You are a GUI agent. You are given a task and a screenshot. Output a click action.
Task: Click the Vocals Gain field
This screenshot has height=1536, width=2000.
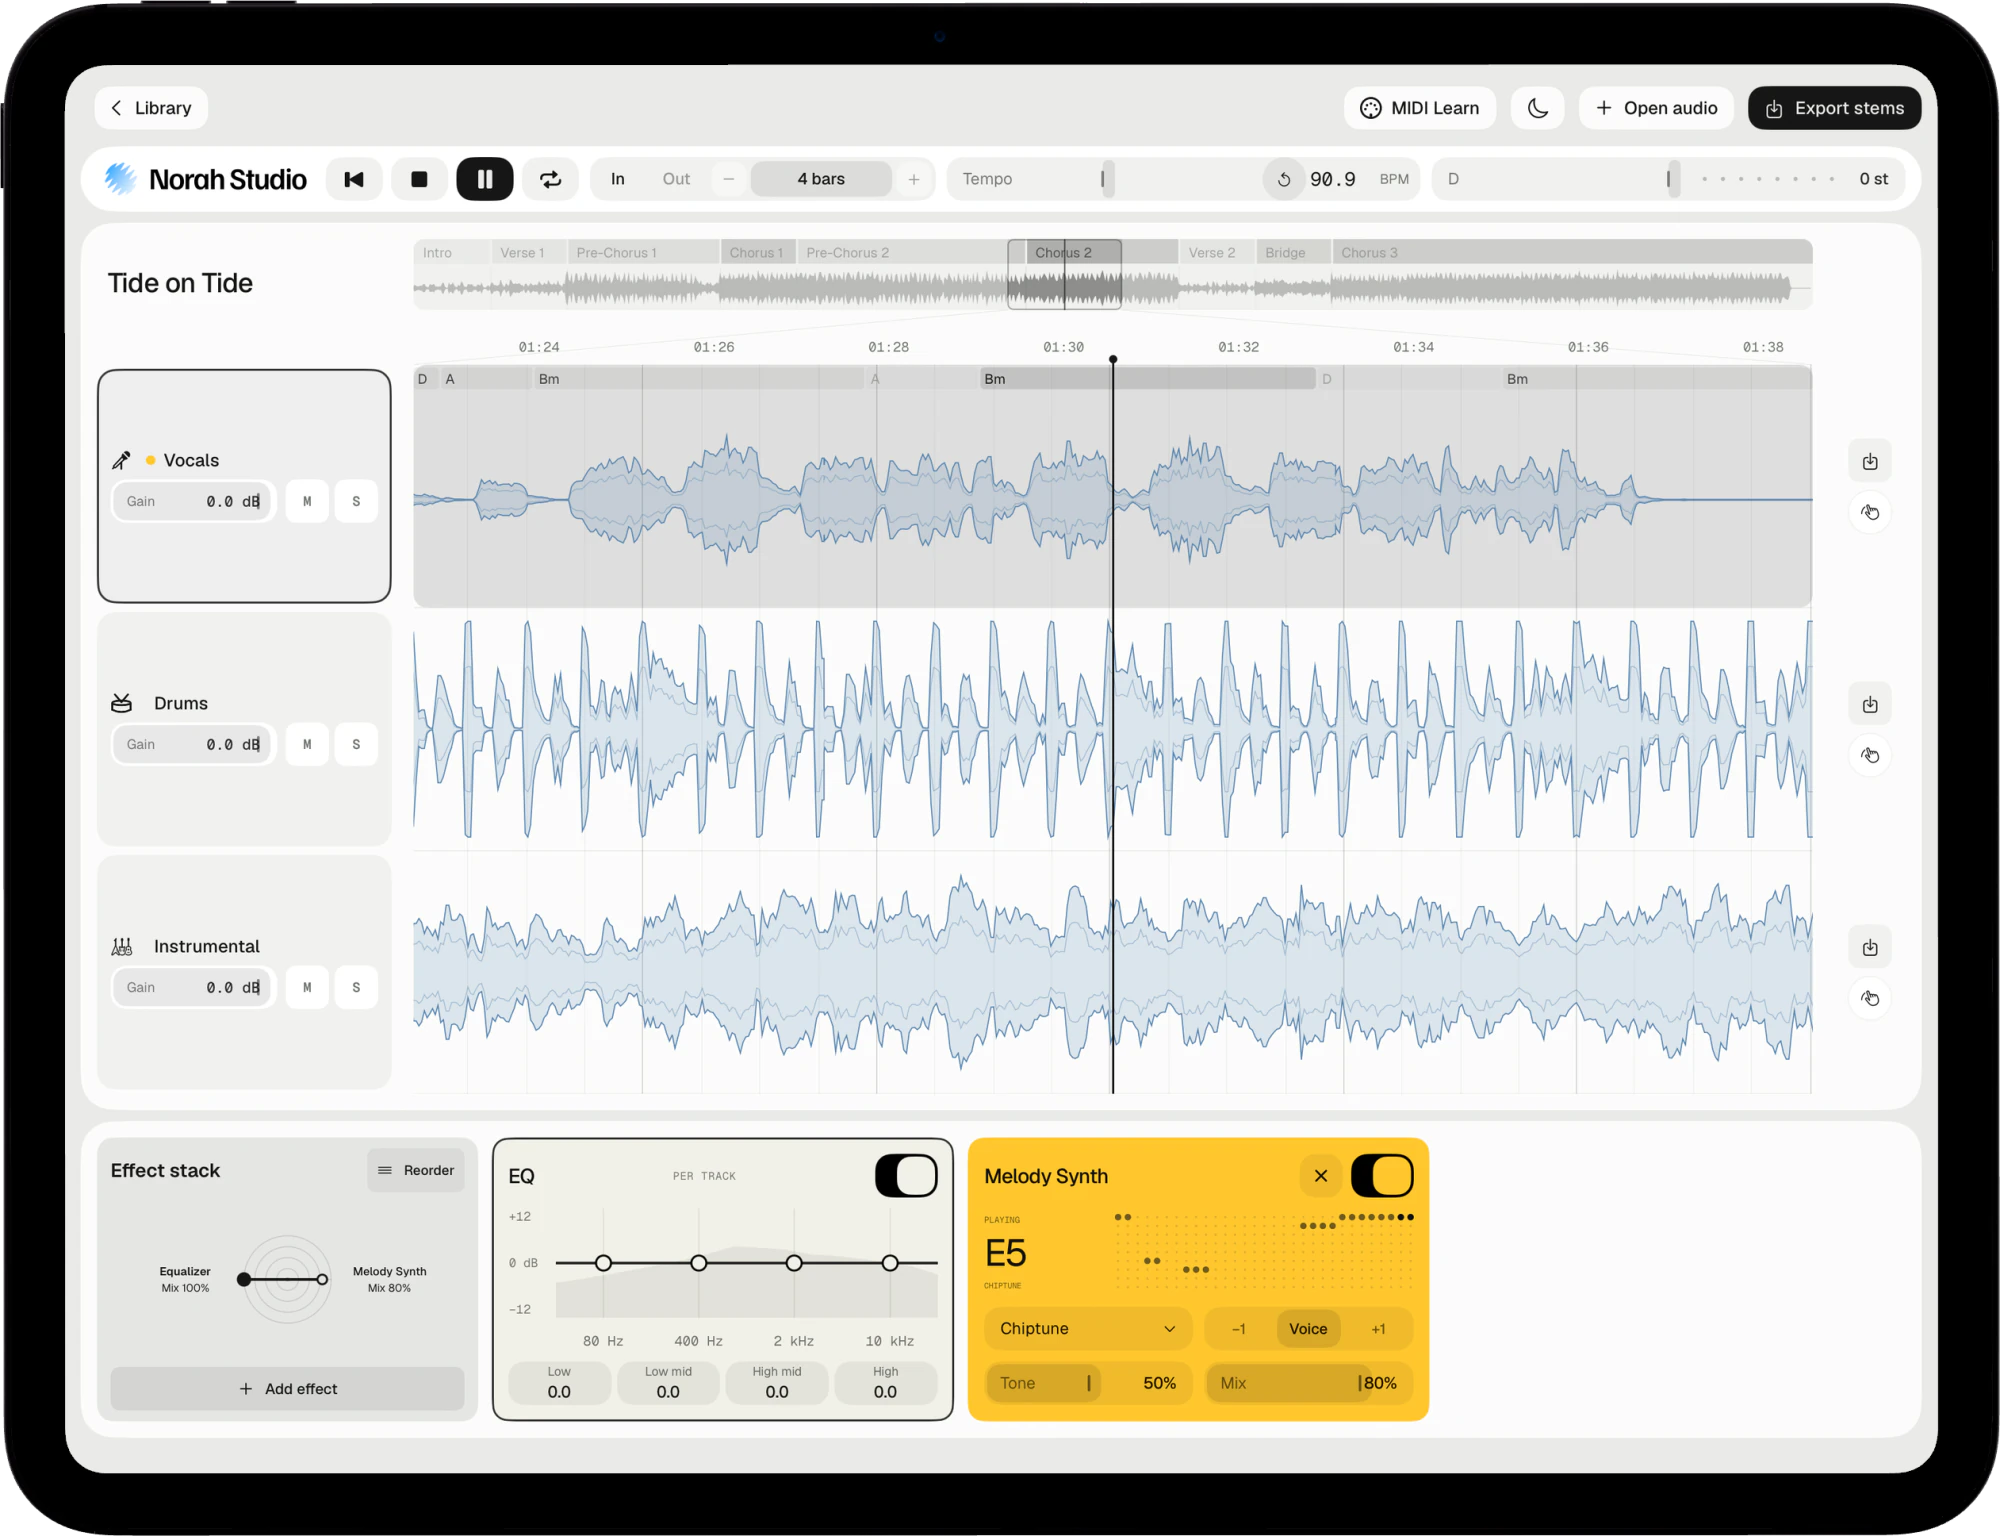pos(193,501)
